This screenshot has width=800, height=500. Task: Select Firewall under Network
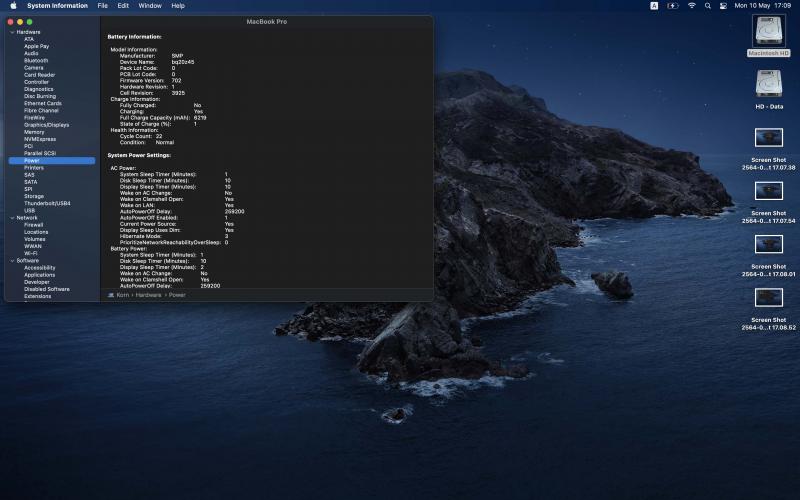tap(33, 225)
